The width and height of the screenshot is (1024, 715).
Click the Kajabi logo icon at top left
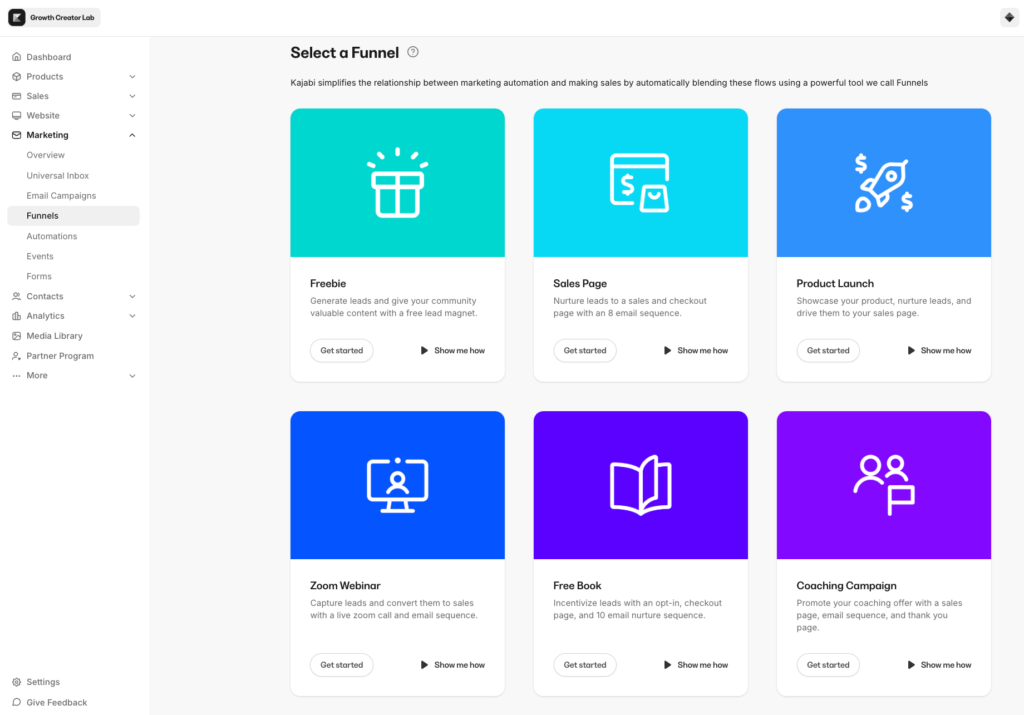pyautogui.click(x=17, y=17)
